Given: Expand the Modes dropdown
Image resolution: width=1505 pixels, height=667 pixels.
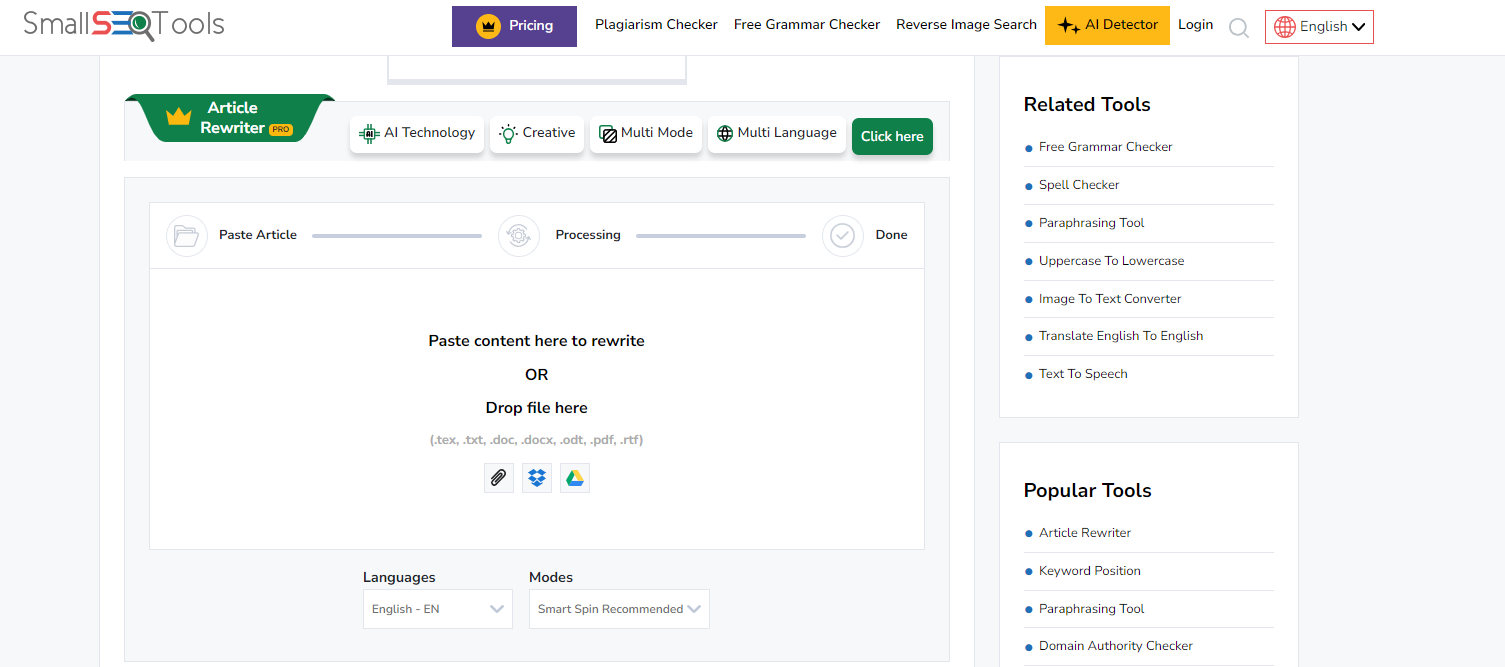Looking at the screenshot, I should point(619,609).
